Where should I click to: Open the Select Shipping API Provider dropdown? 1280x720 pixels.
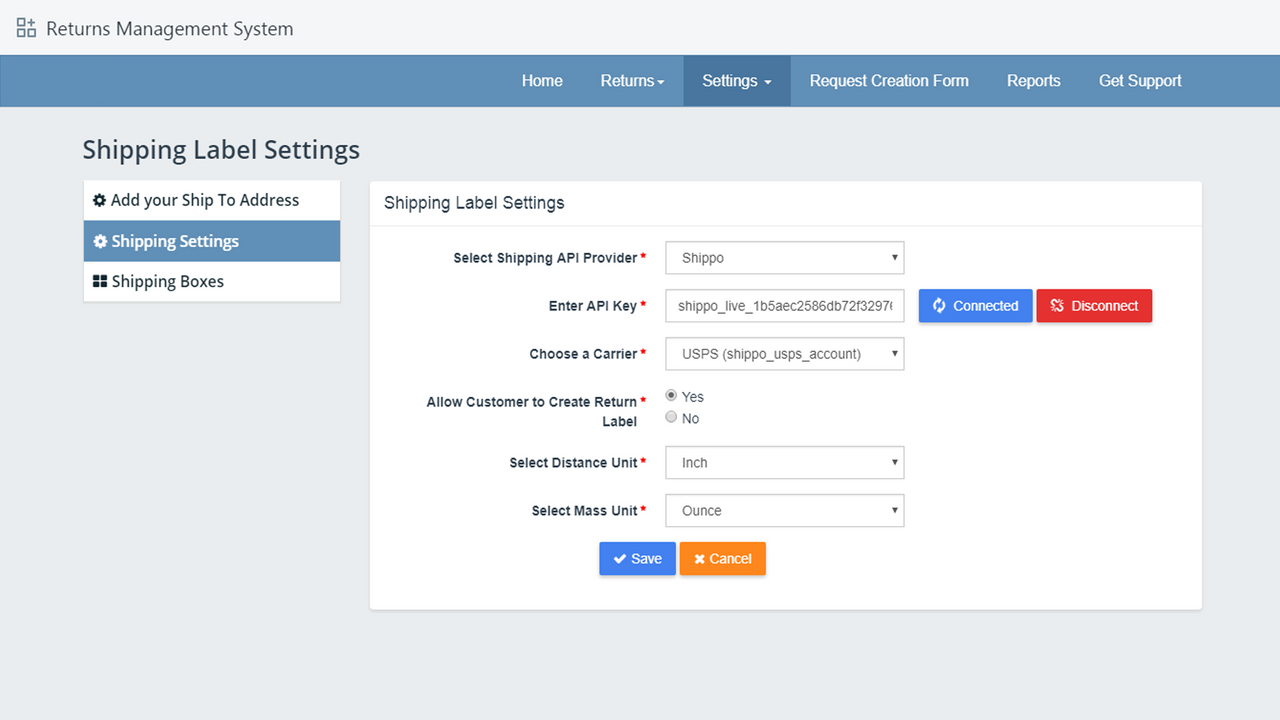(784, 257)
